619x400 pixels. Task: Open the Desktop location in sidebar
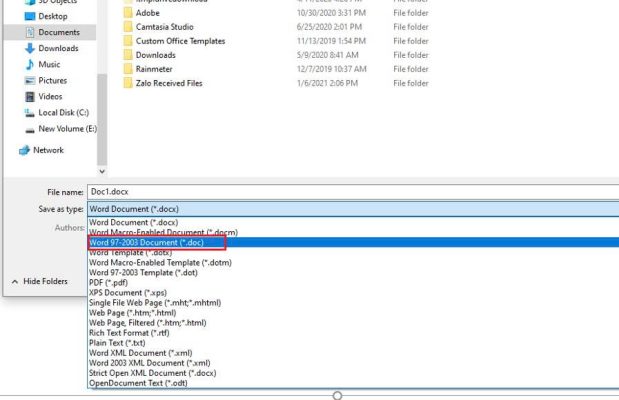coord(53,16)
